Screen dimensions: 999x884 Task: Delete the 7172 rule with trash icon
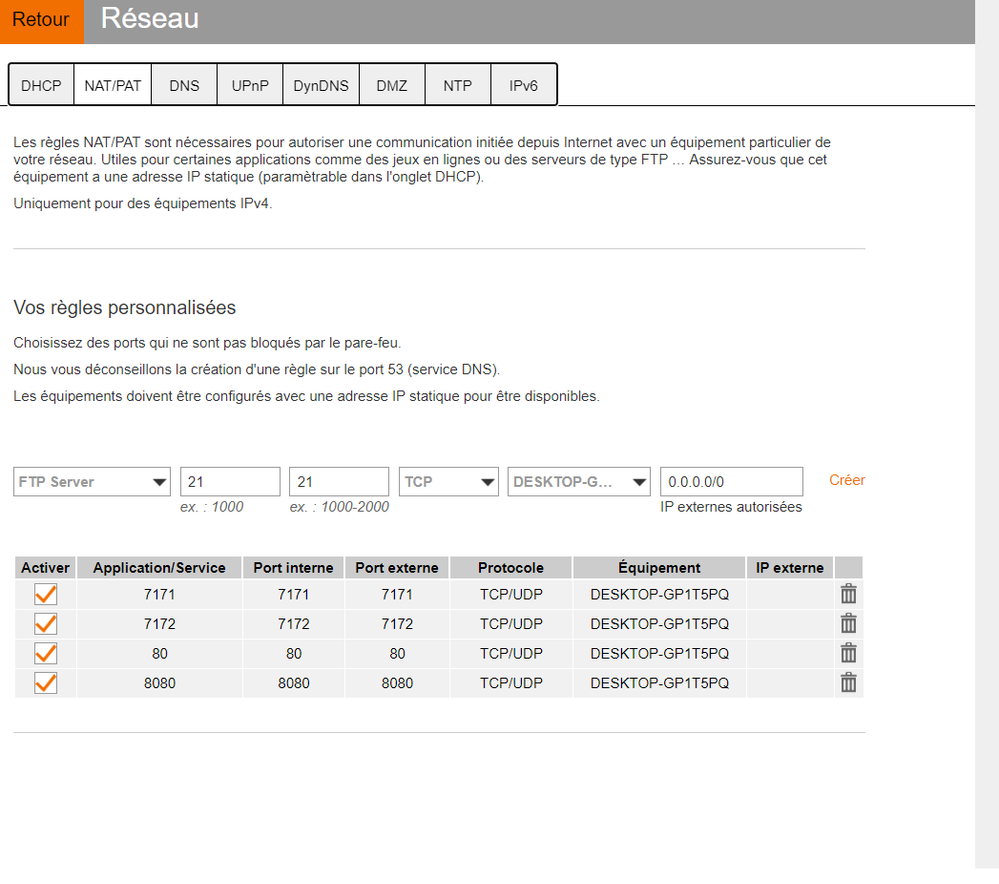pos(848,624)
